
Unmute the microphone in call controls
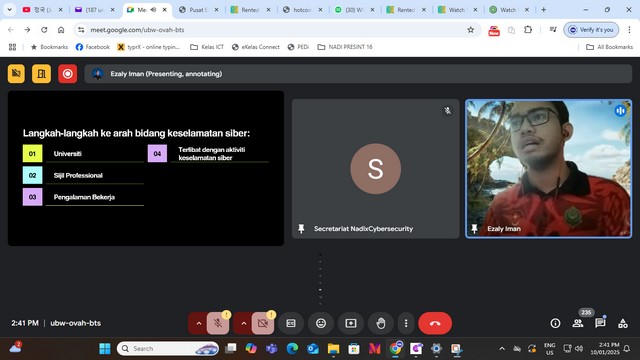218,323
